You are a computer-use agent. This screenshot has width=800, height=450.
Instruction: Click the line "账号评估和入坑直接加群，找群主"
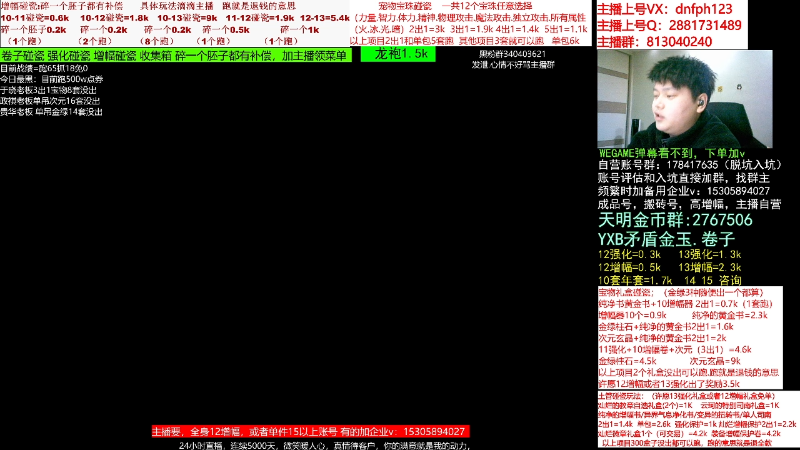[x=684, y=178]
